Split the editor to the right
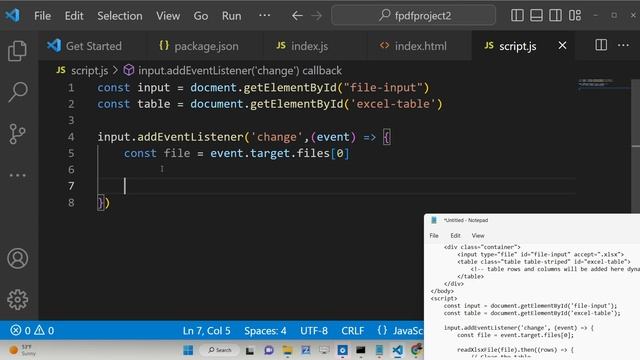640x360 pixels. click(x=601, y=45)
